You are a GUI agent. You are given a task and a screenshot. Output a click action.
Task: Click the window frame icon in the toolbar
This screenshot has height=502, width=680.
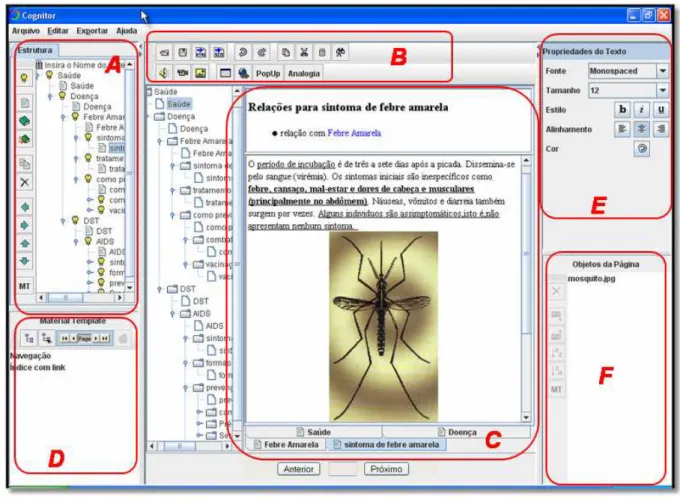point(225,73)
